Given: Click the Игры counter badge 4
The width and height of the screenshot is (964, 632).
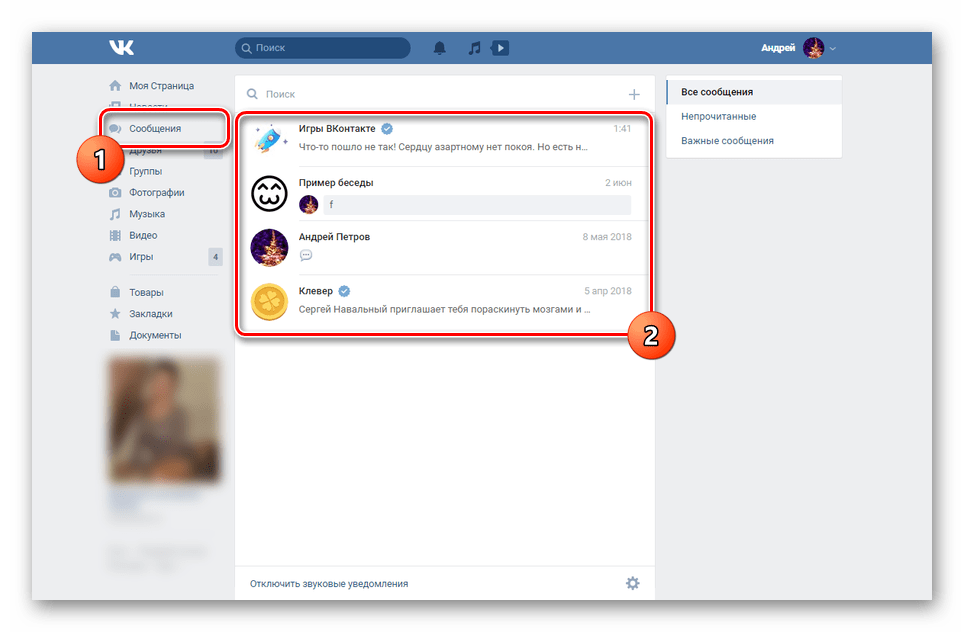Looking at the screenshot, I should click(x=215, y=257).
